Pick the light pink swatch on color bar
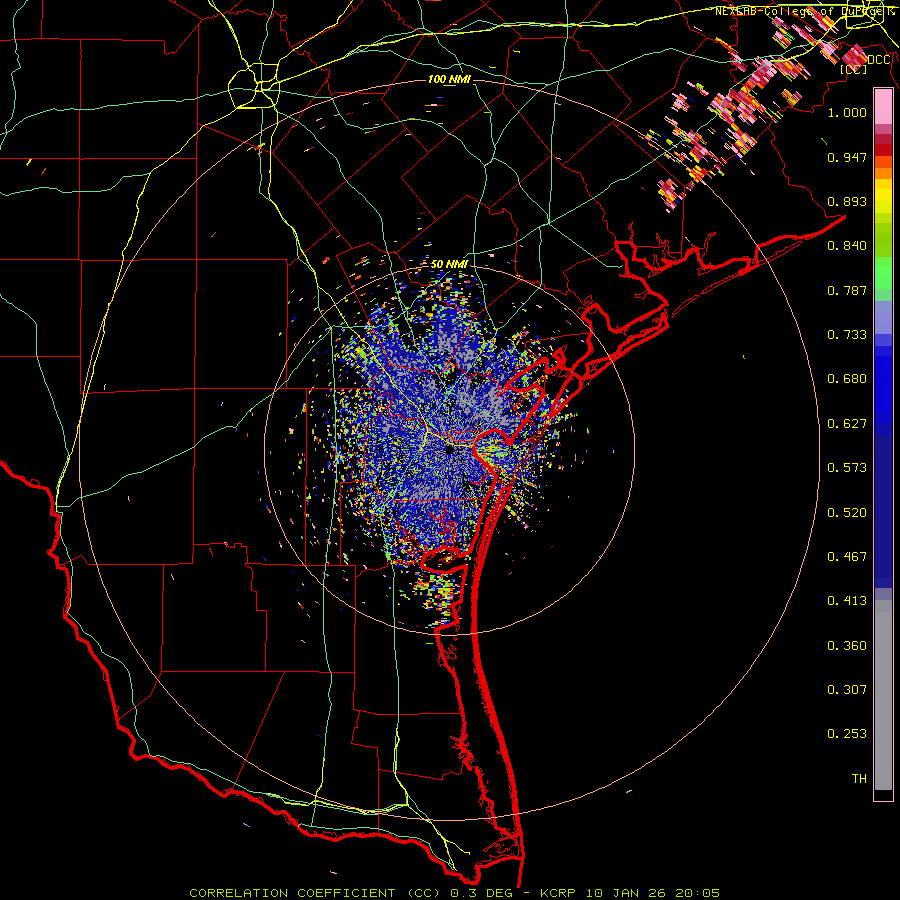The width and height of the screenshot is (900, 900). (x=883, y=106)
